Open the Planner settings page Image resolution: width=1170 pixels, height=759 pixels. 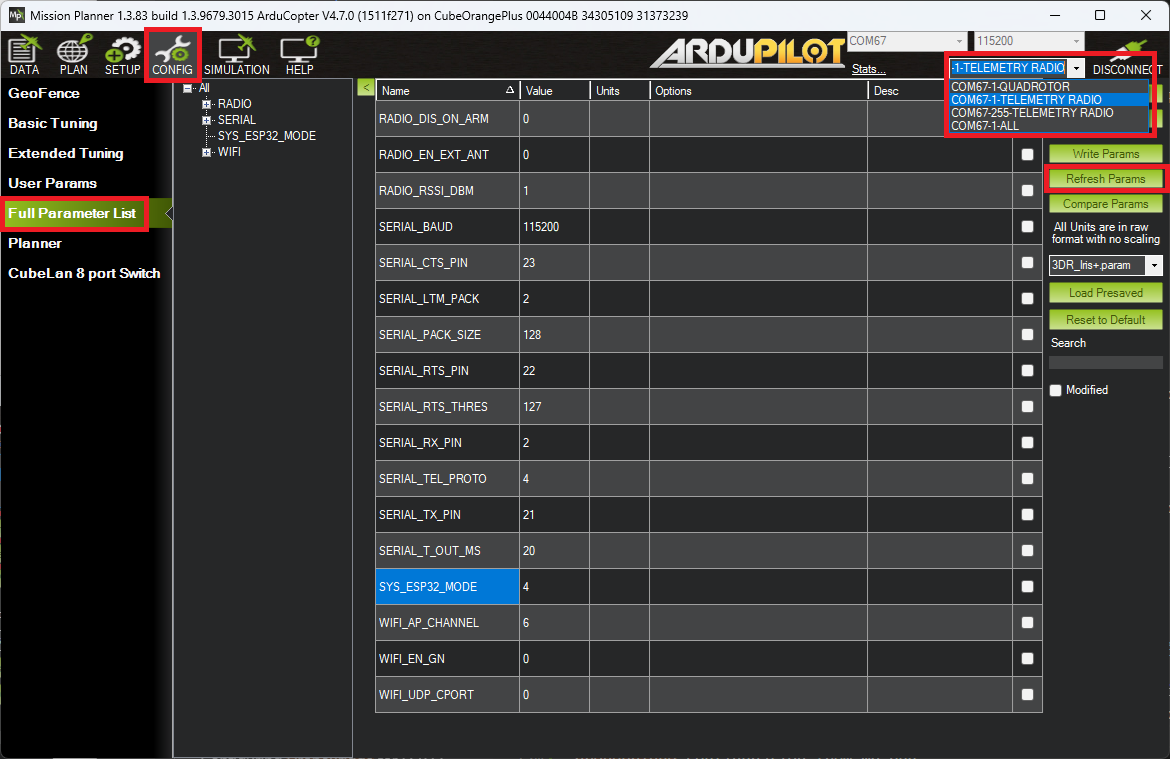[34, 243]
